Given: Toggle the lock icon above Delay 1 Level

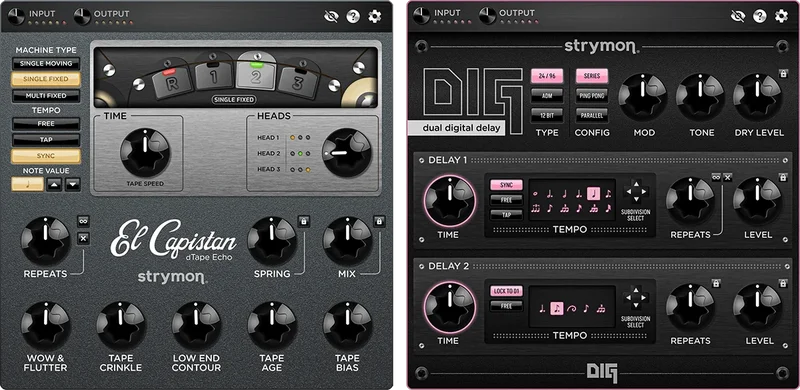Looking at the screenshot, I should (x=783, y=177).
